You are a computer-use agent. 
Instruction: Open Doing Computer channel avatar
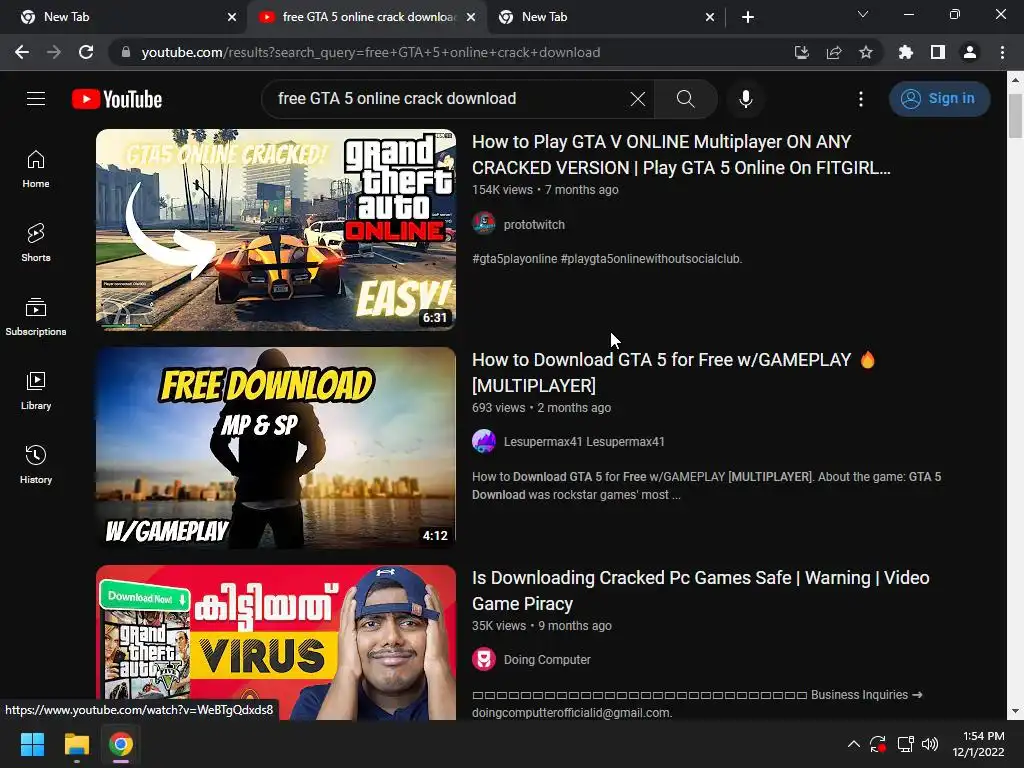pos(484,660)
